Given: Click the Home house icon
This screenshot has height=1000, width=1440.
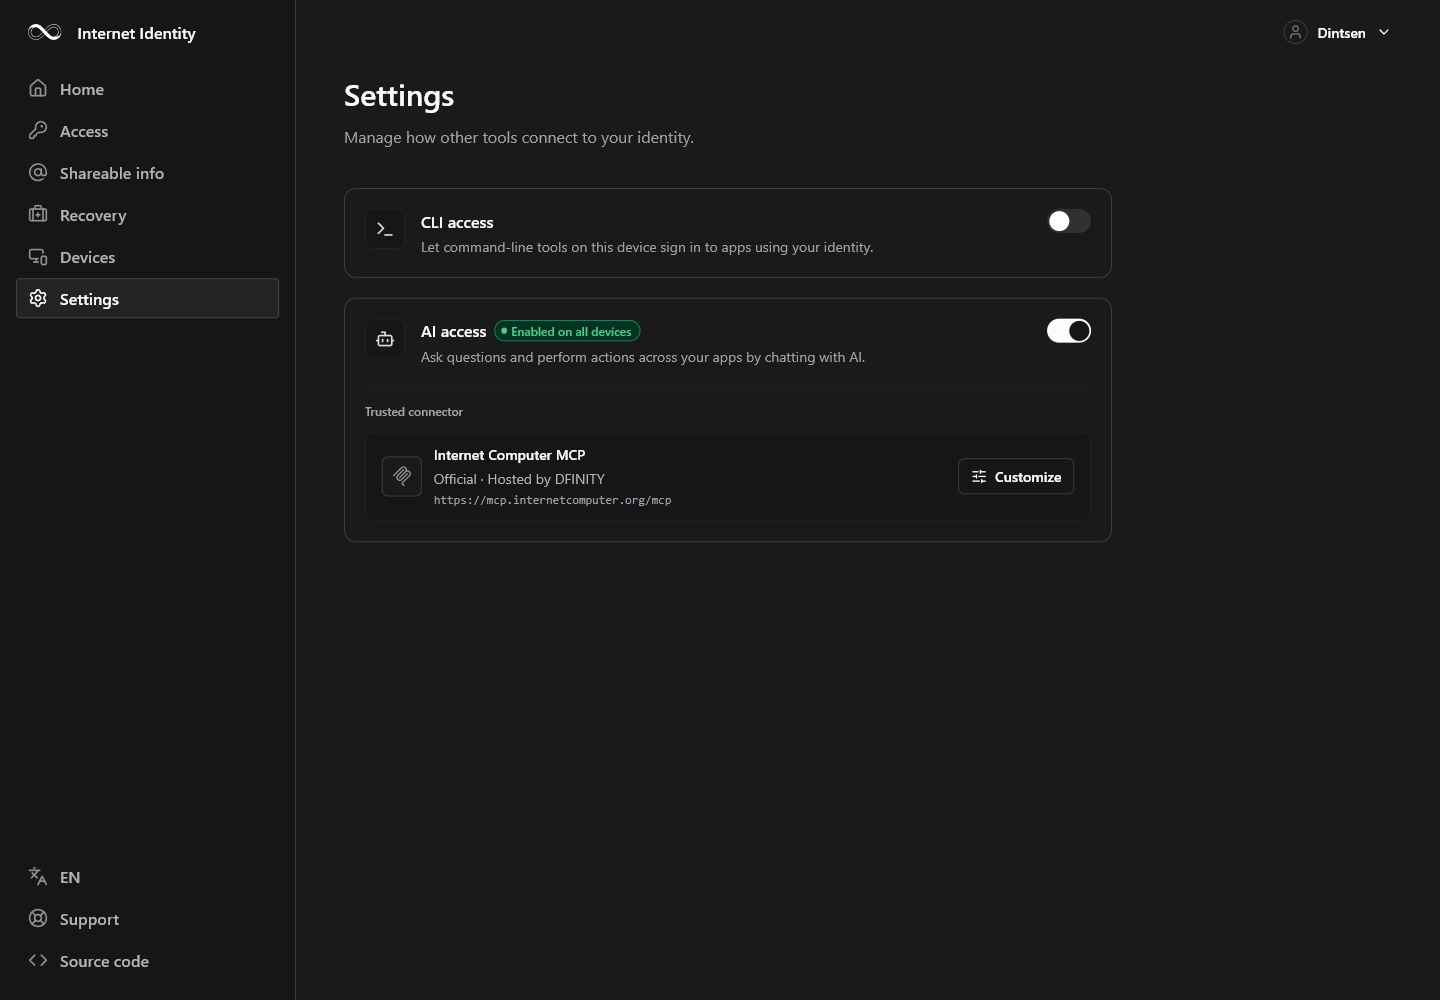Looking at the screenshot, I should 38,89.
